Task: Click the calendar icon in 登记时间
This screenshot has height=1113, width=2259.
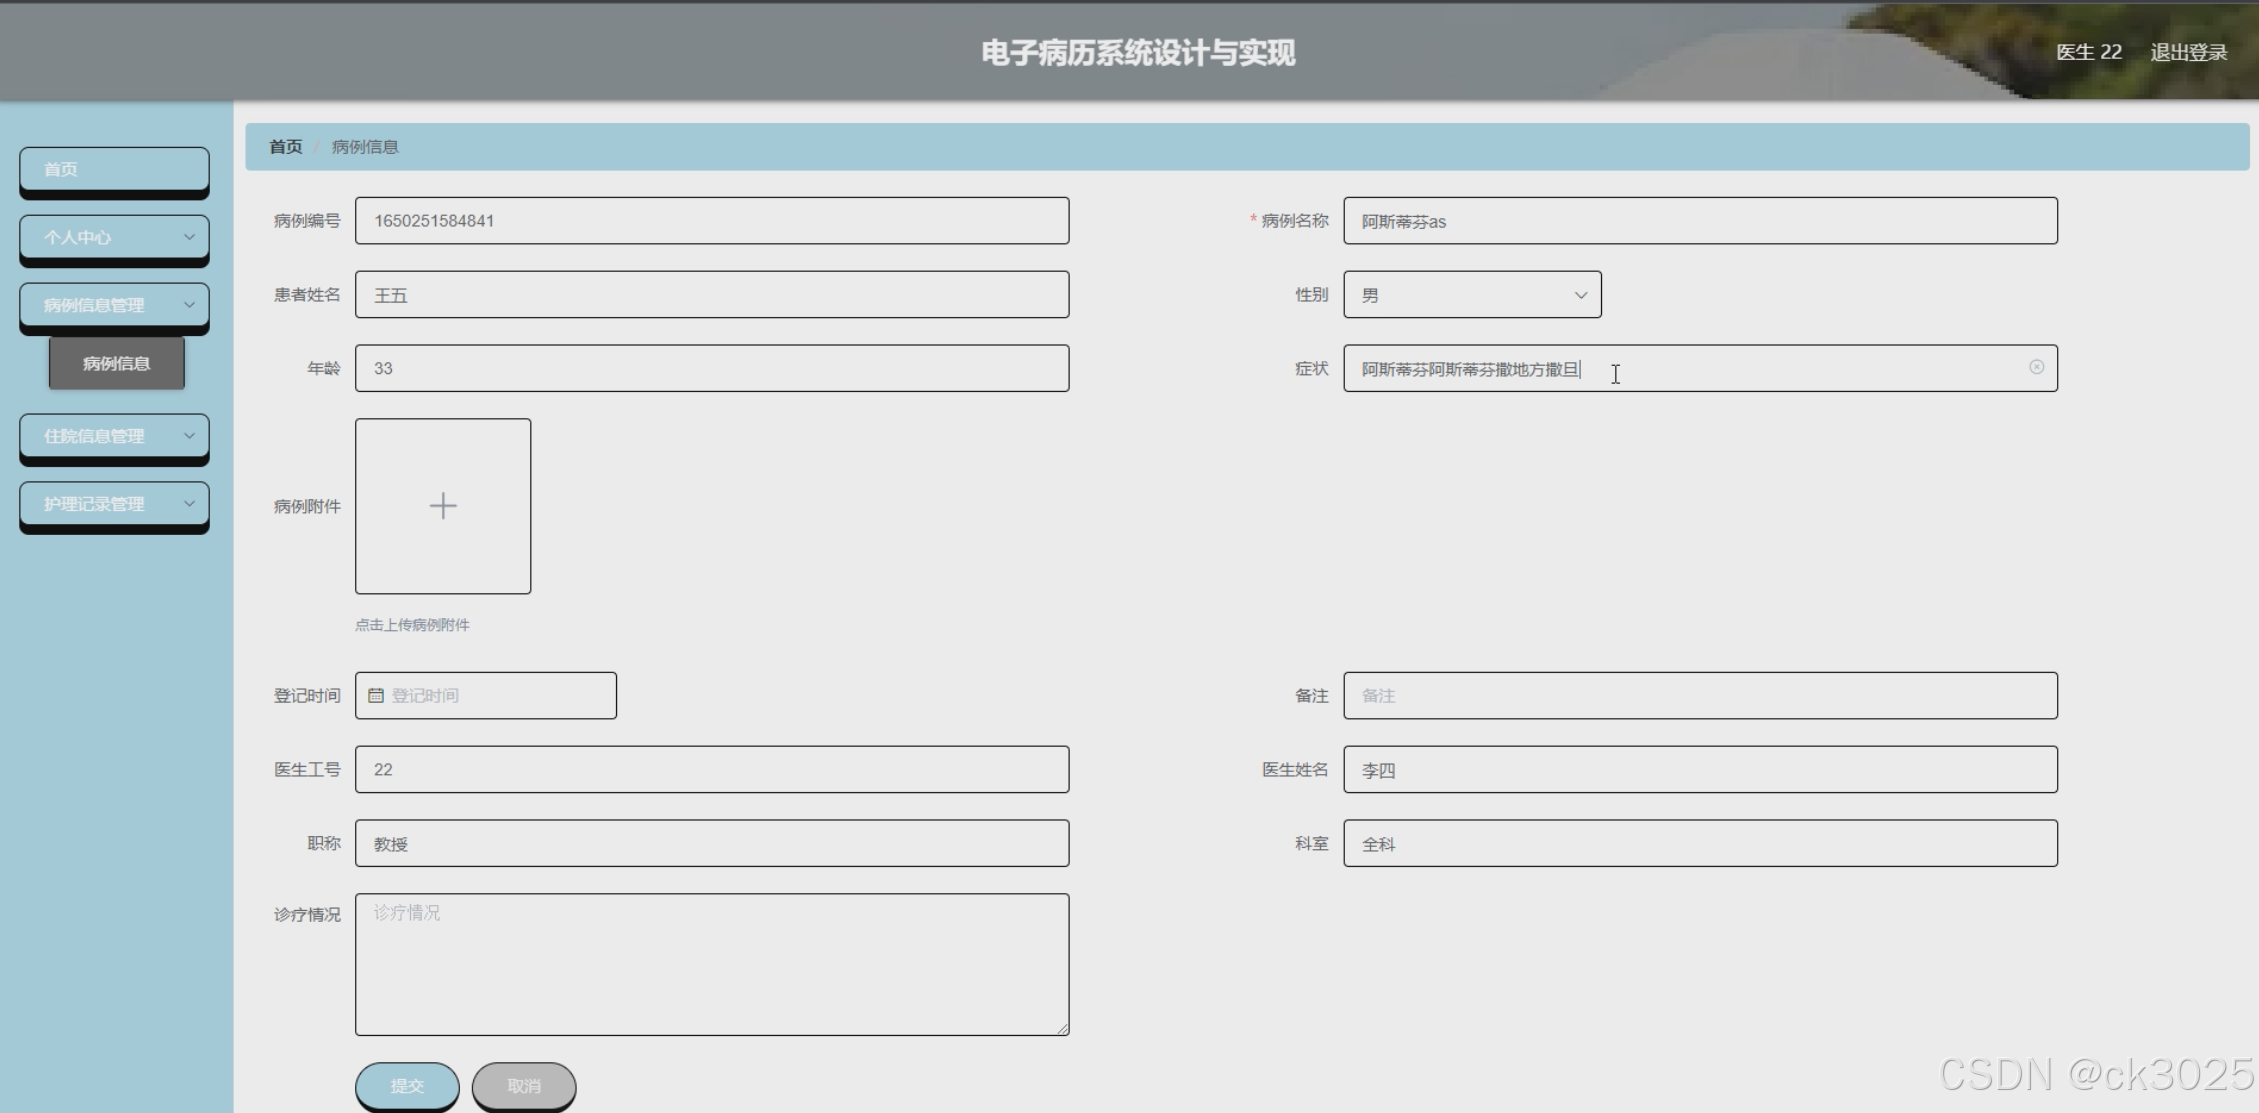Action: pos(376,696)
